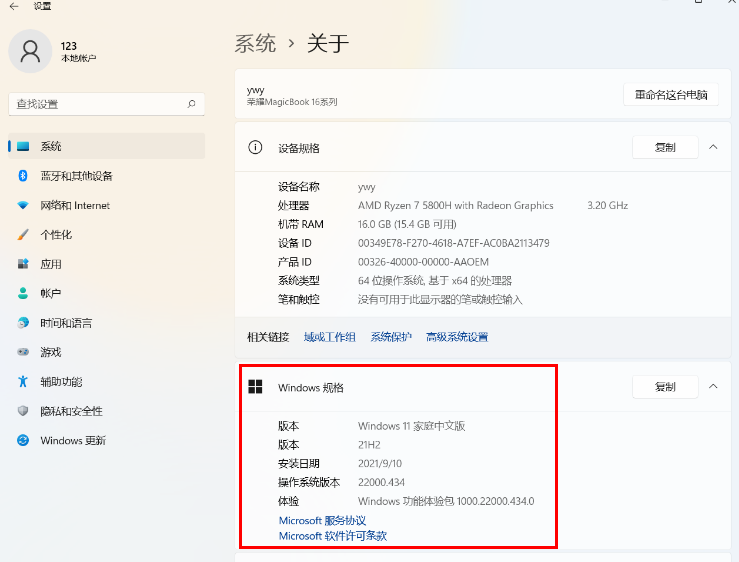Click the Accessibility figure icon
This screenshot has width=739, height=562.
(23, 382)
